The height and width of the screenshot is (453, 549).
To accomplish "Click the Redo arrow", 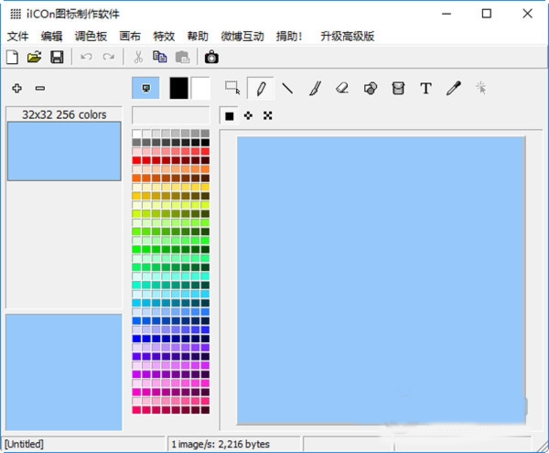I will tap(109, 57).
